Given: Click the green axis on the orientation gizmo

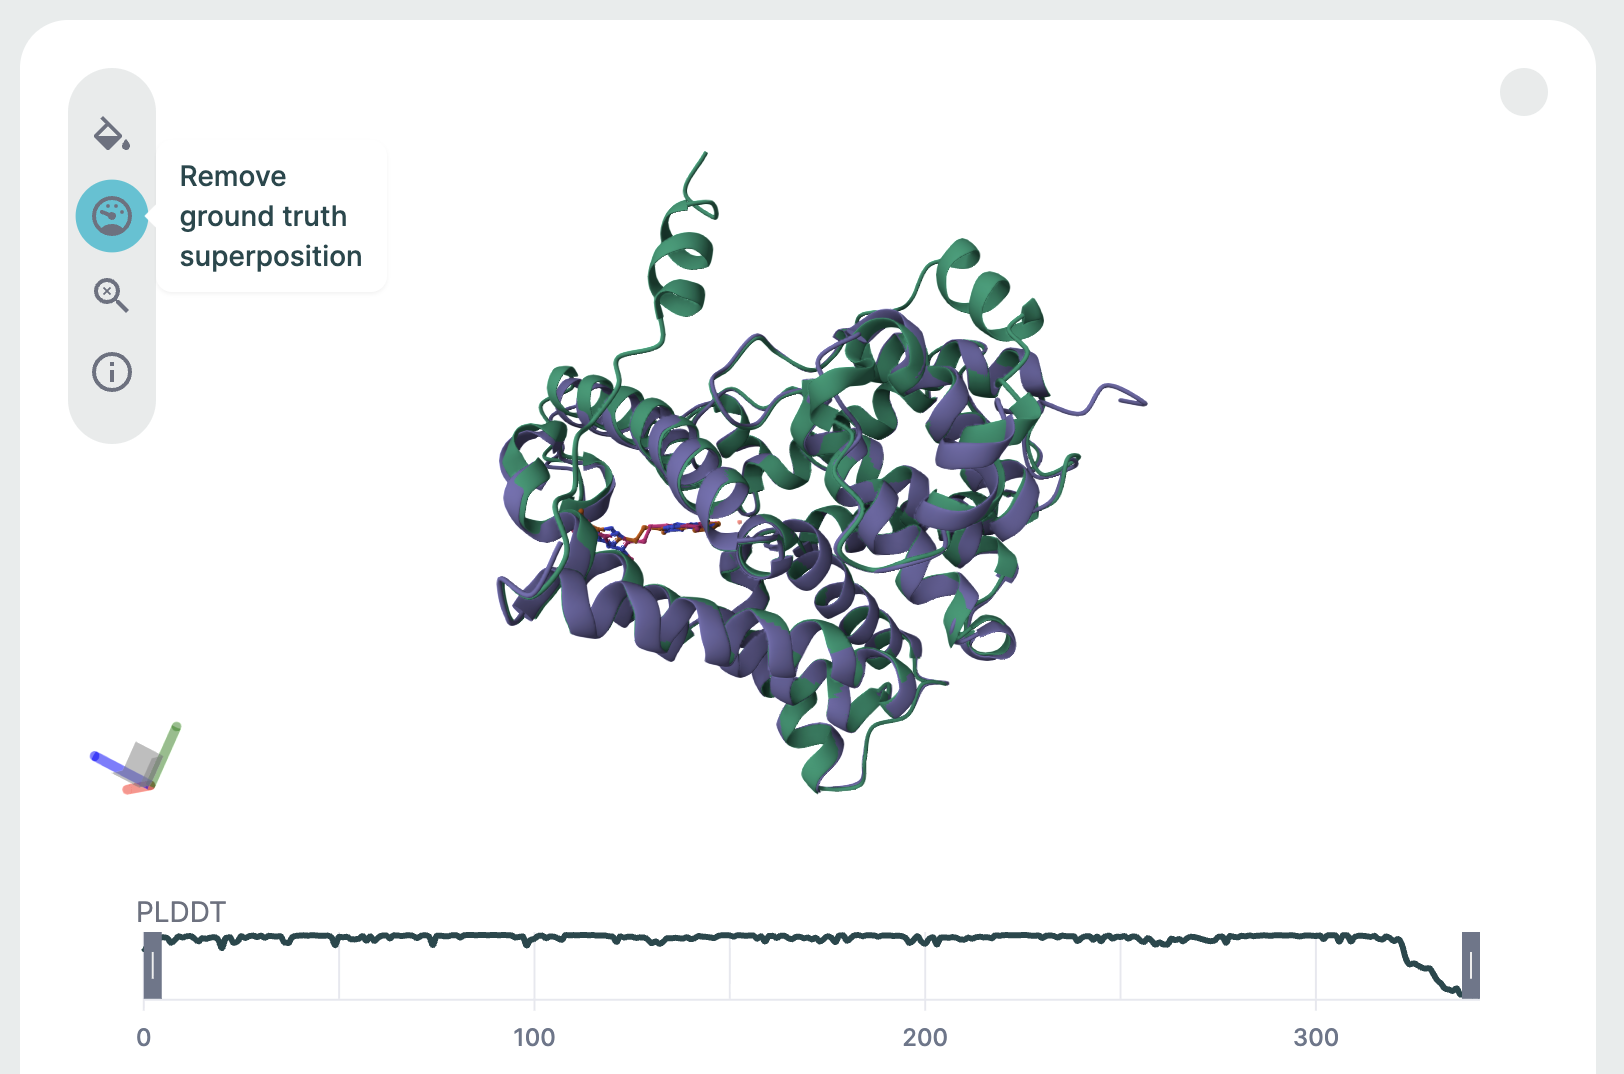Looking at the screenshot, I should (x=170, y=743).
